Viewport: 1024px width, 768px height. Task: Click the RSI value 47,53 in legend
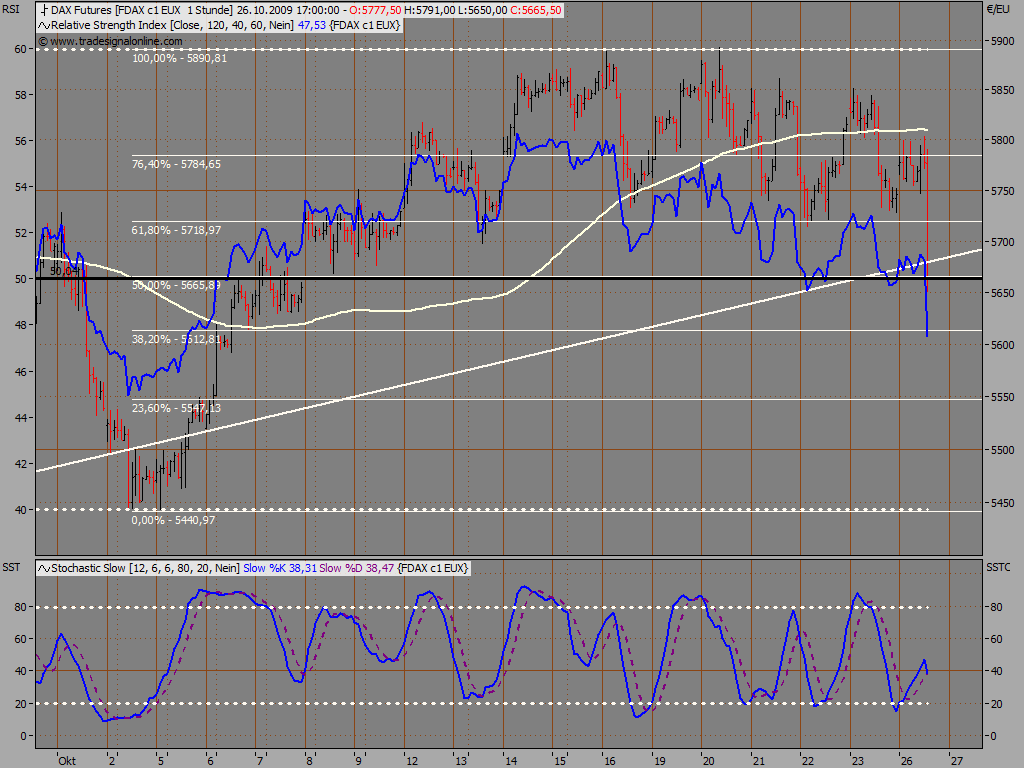click(x=312, y=25)
